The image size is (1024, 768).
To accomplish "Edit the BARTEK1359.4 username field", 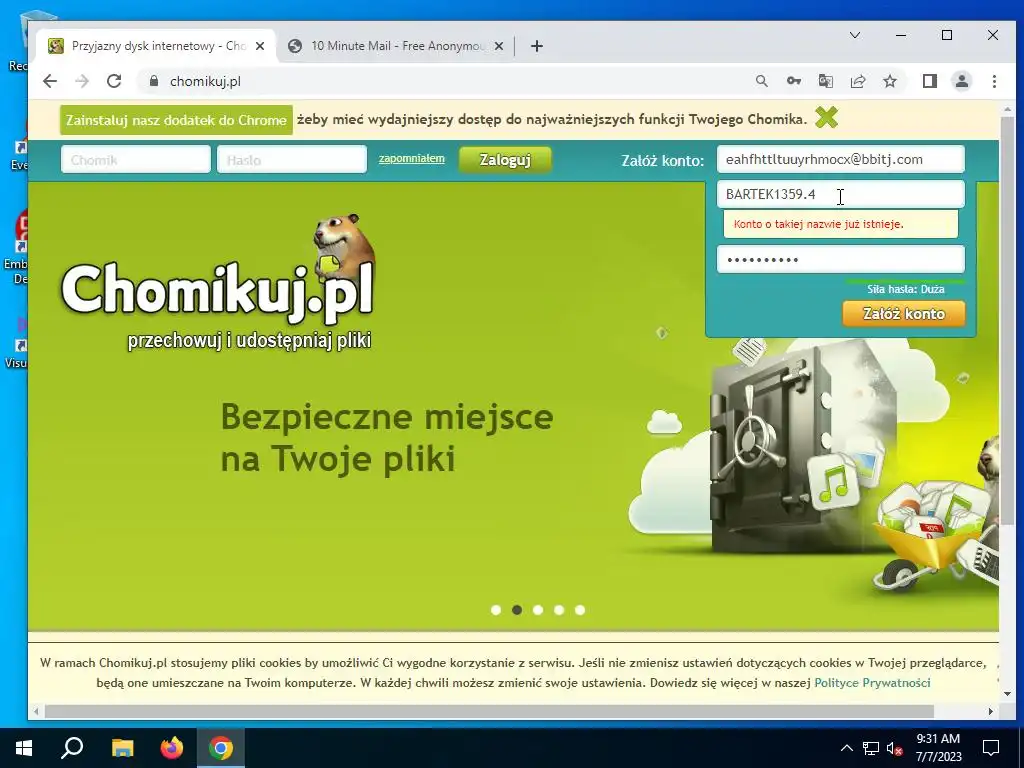I will 840,194.
